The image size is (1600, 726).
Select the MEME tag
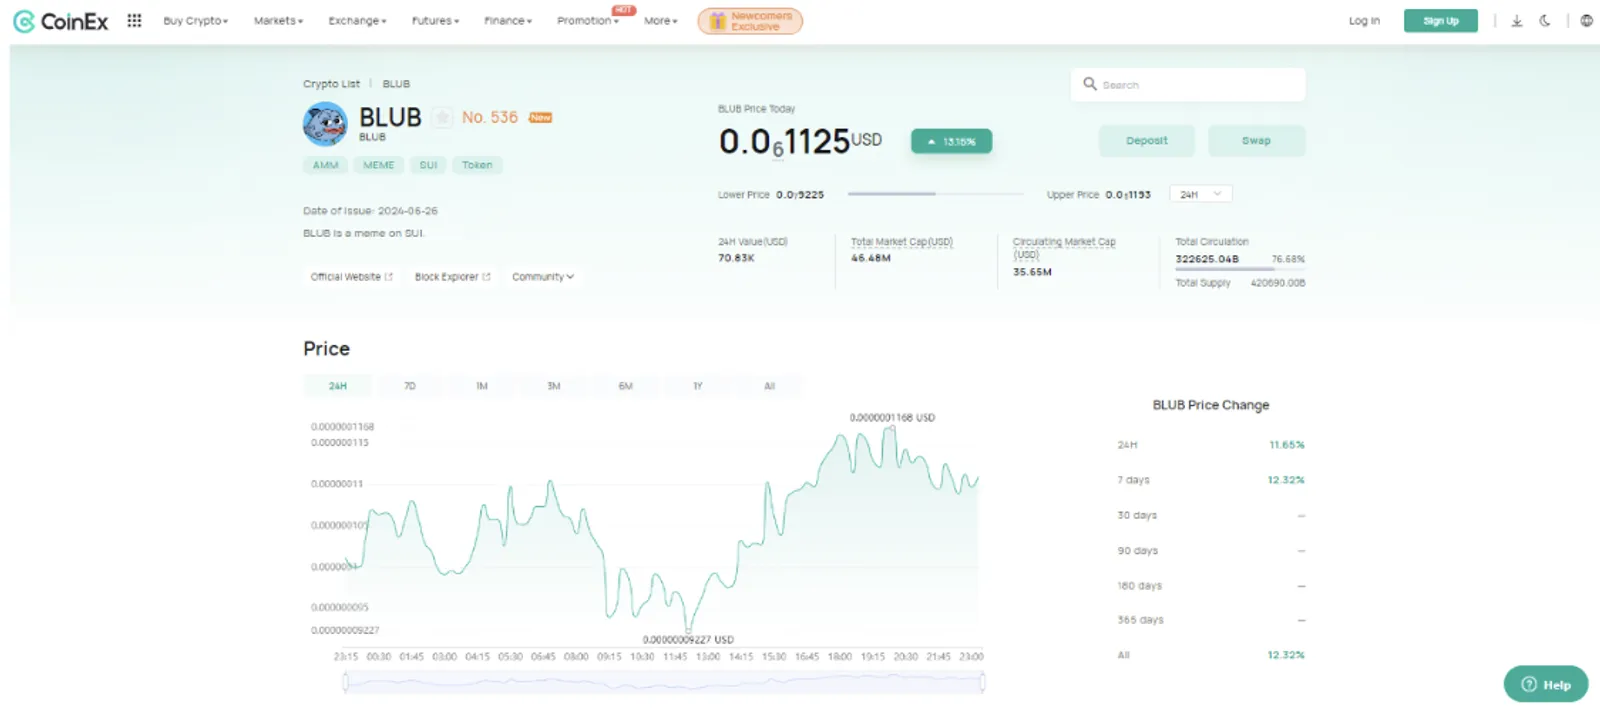click(x=379, y=165)
